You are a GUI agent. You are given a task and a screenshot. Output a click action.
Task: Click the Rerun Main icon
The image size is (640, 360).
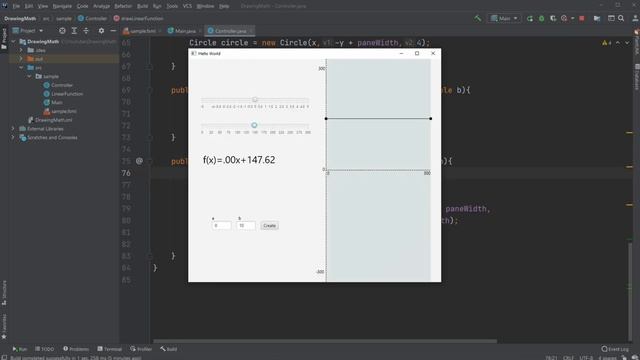coord(530,18)
